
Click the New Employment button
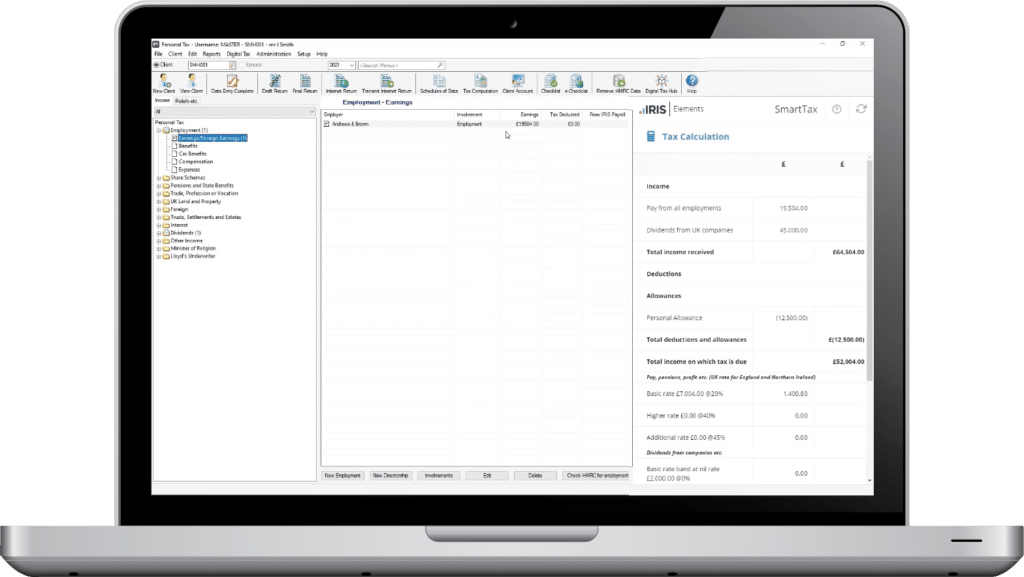tap(342, 475)
